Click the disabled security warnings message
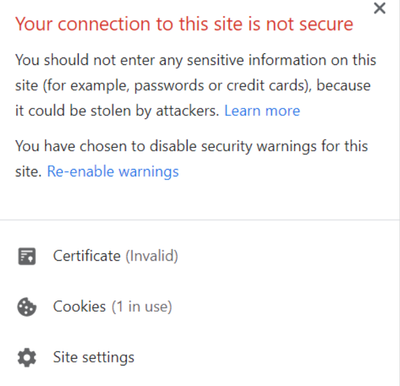Screen dimensions: 400x386 (192, 159)
